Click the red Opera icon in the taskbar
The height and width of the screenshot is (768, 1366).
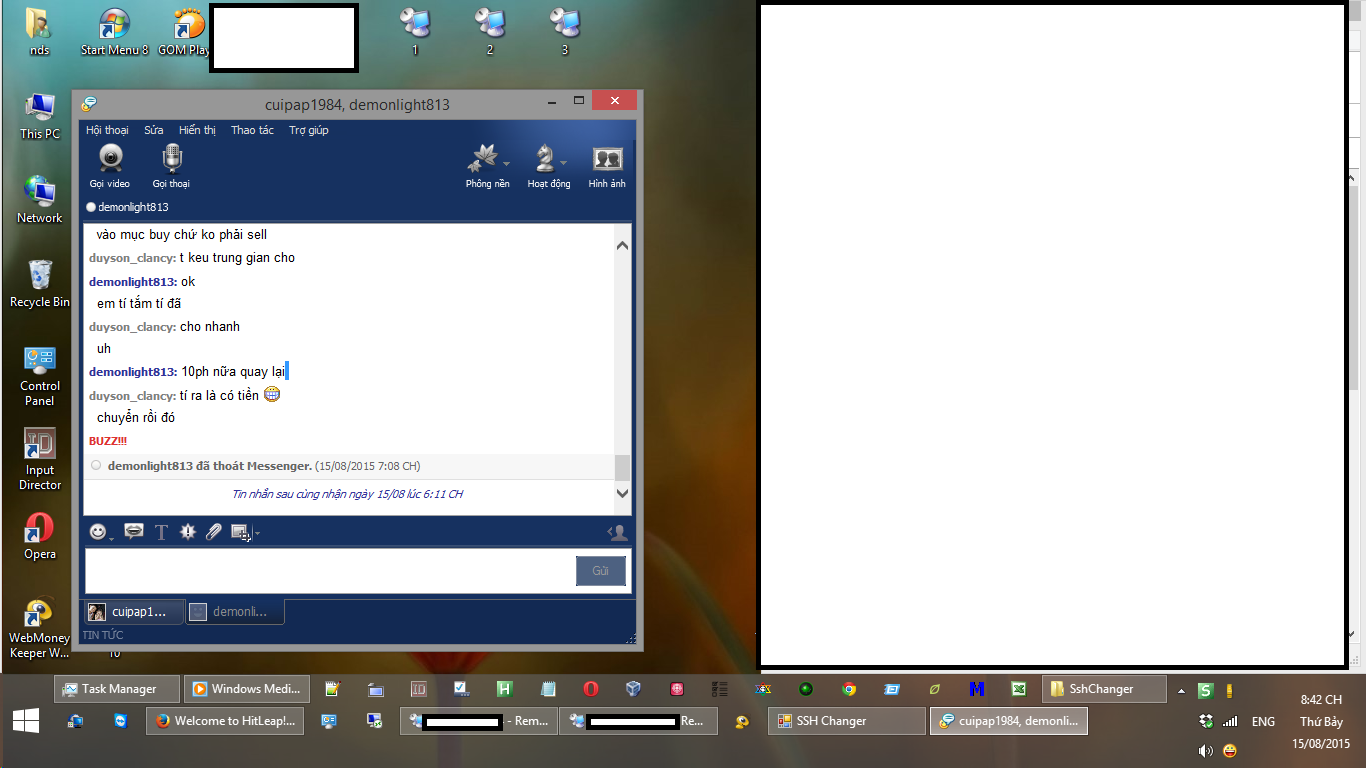(x=591, y=689)
